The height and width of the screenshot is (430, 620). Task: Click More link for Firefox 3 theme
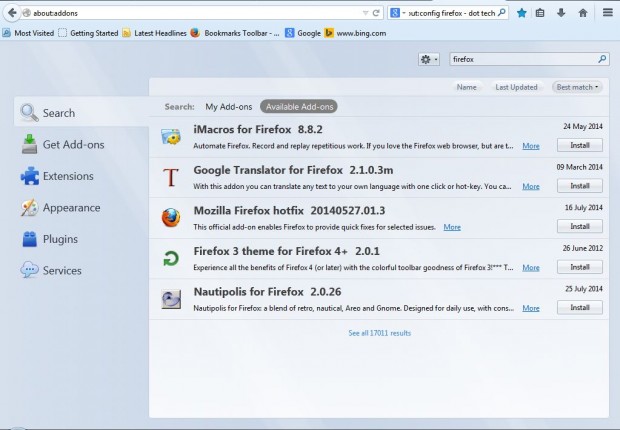(x=531, y=268)
